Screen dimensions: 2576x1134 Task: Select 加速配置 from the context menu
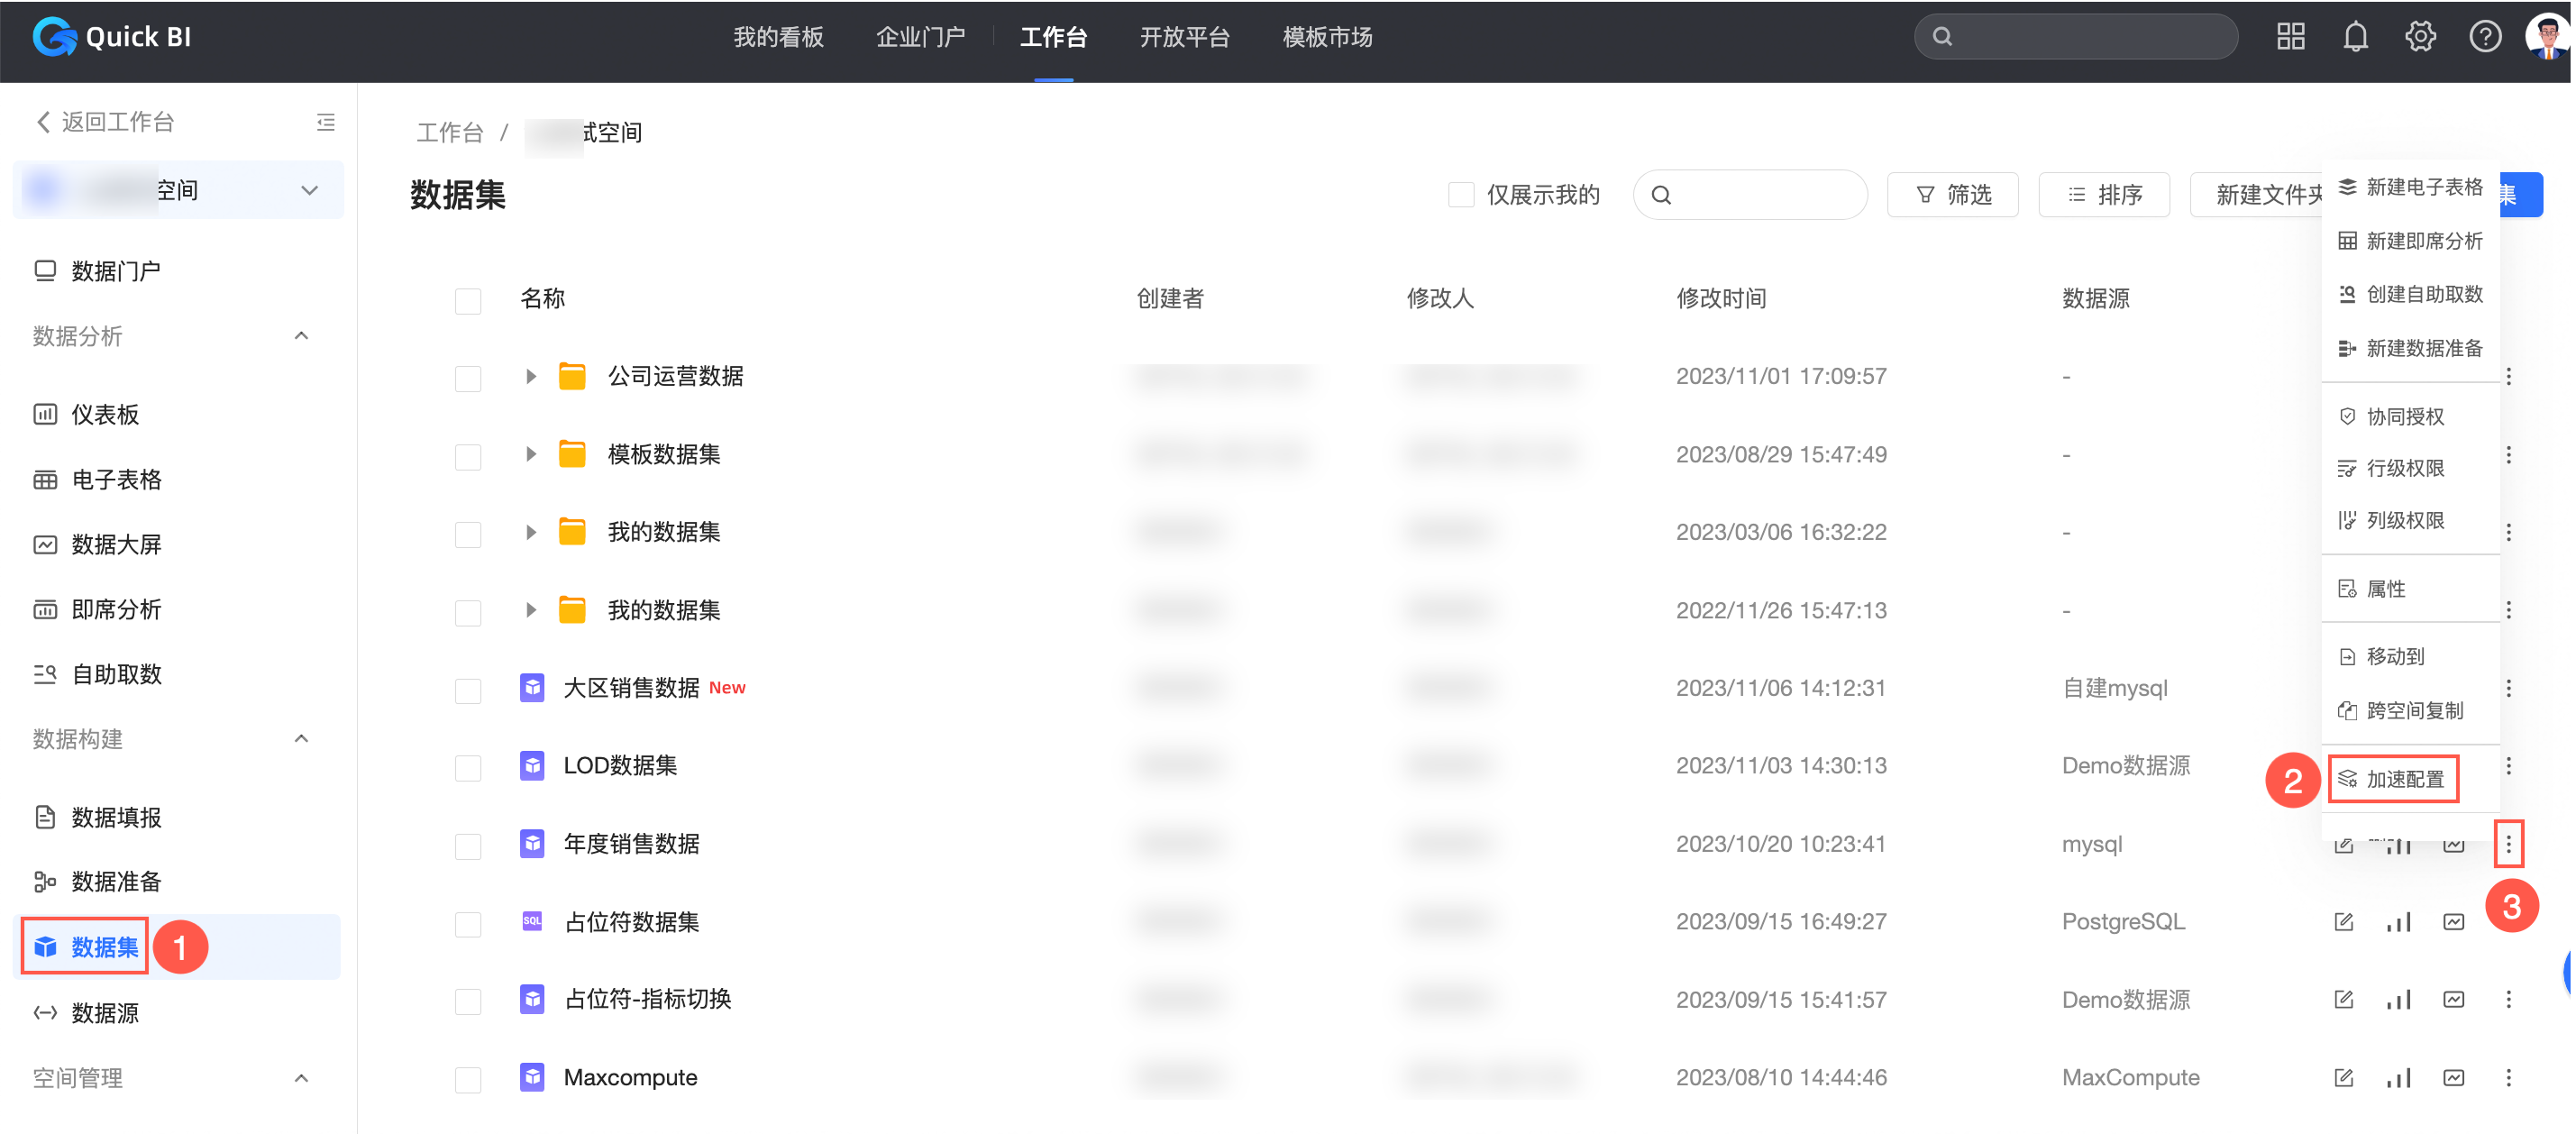click(x=2404, y=779)
